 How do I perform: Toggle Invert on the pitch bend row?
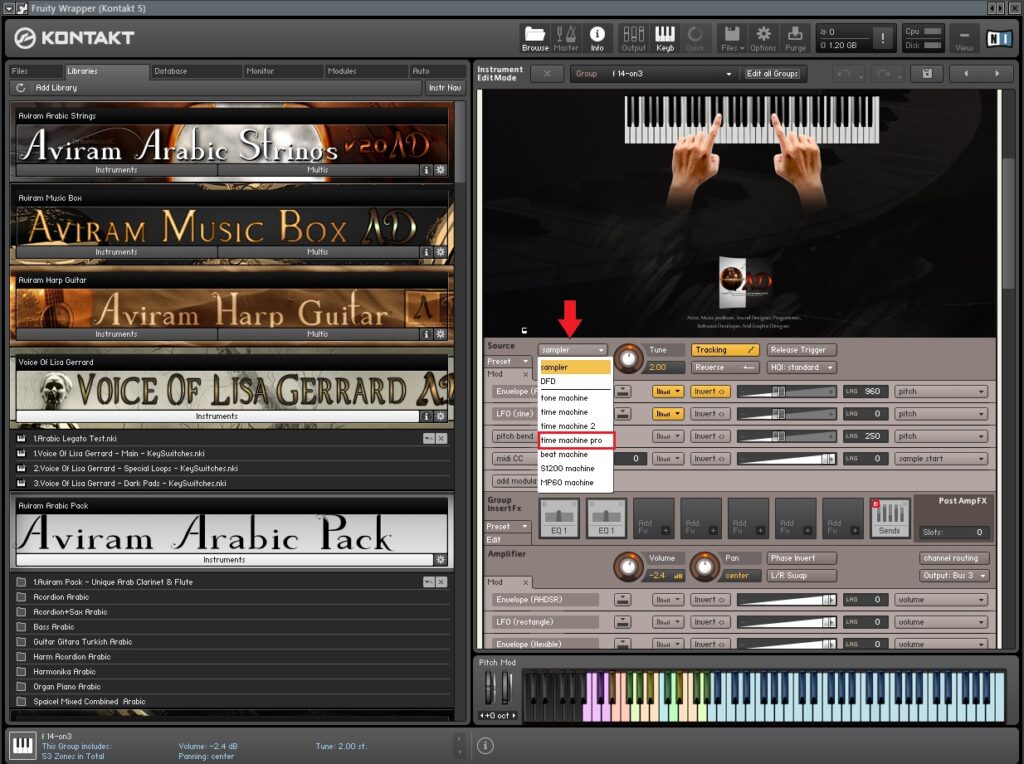[x=710, y=436]
